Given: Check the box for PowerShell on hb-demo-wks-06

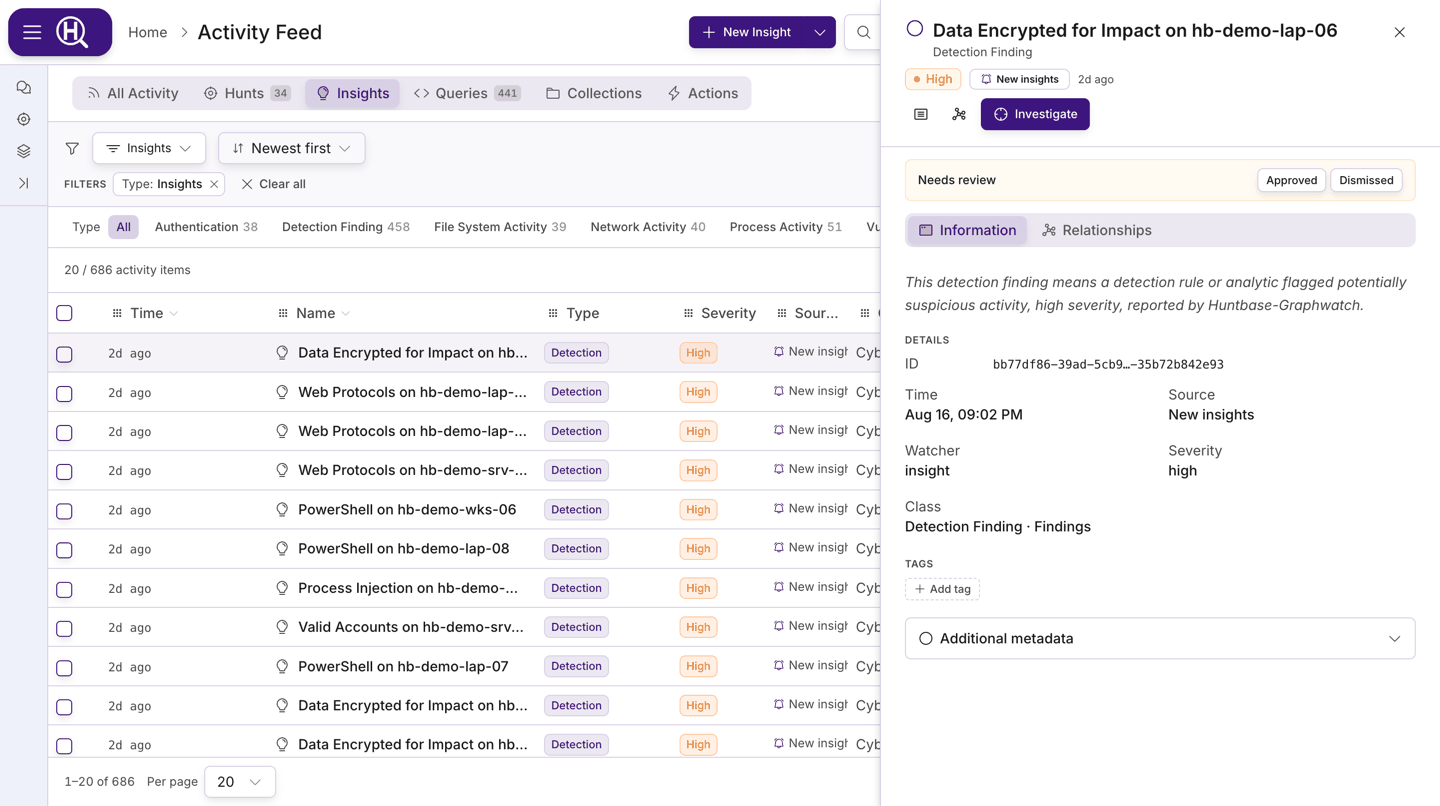Looking at the screenshot, I should tap(64, 510).
